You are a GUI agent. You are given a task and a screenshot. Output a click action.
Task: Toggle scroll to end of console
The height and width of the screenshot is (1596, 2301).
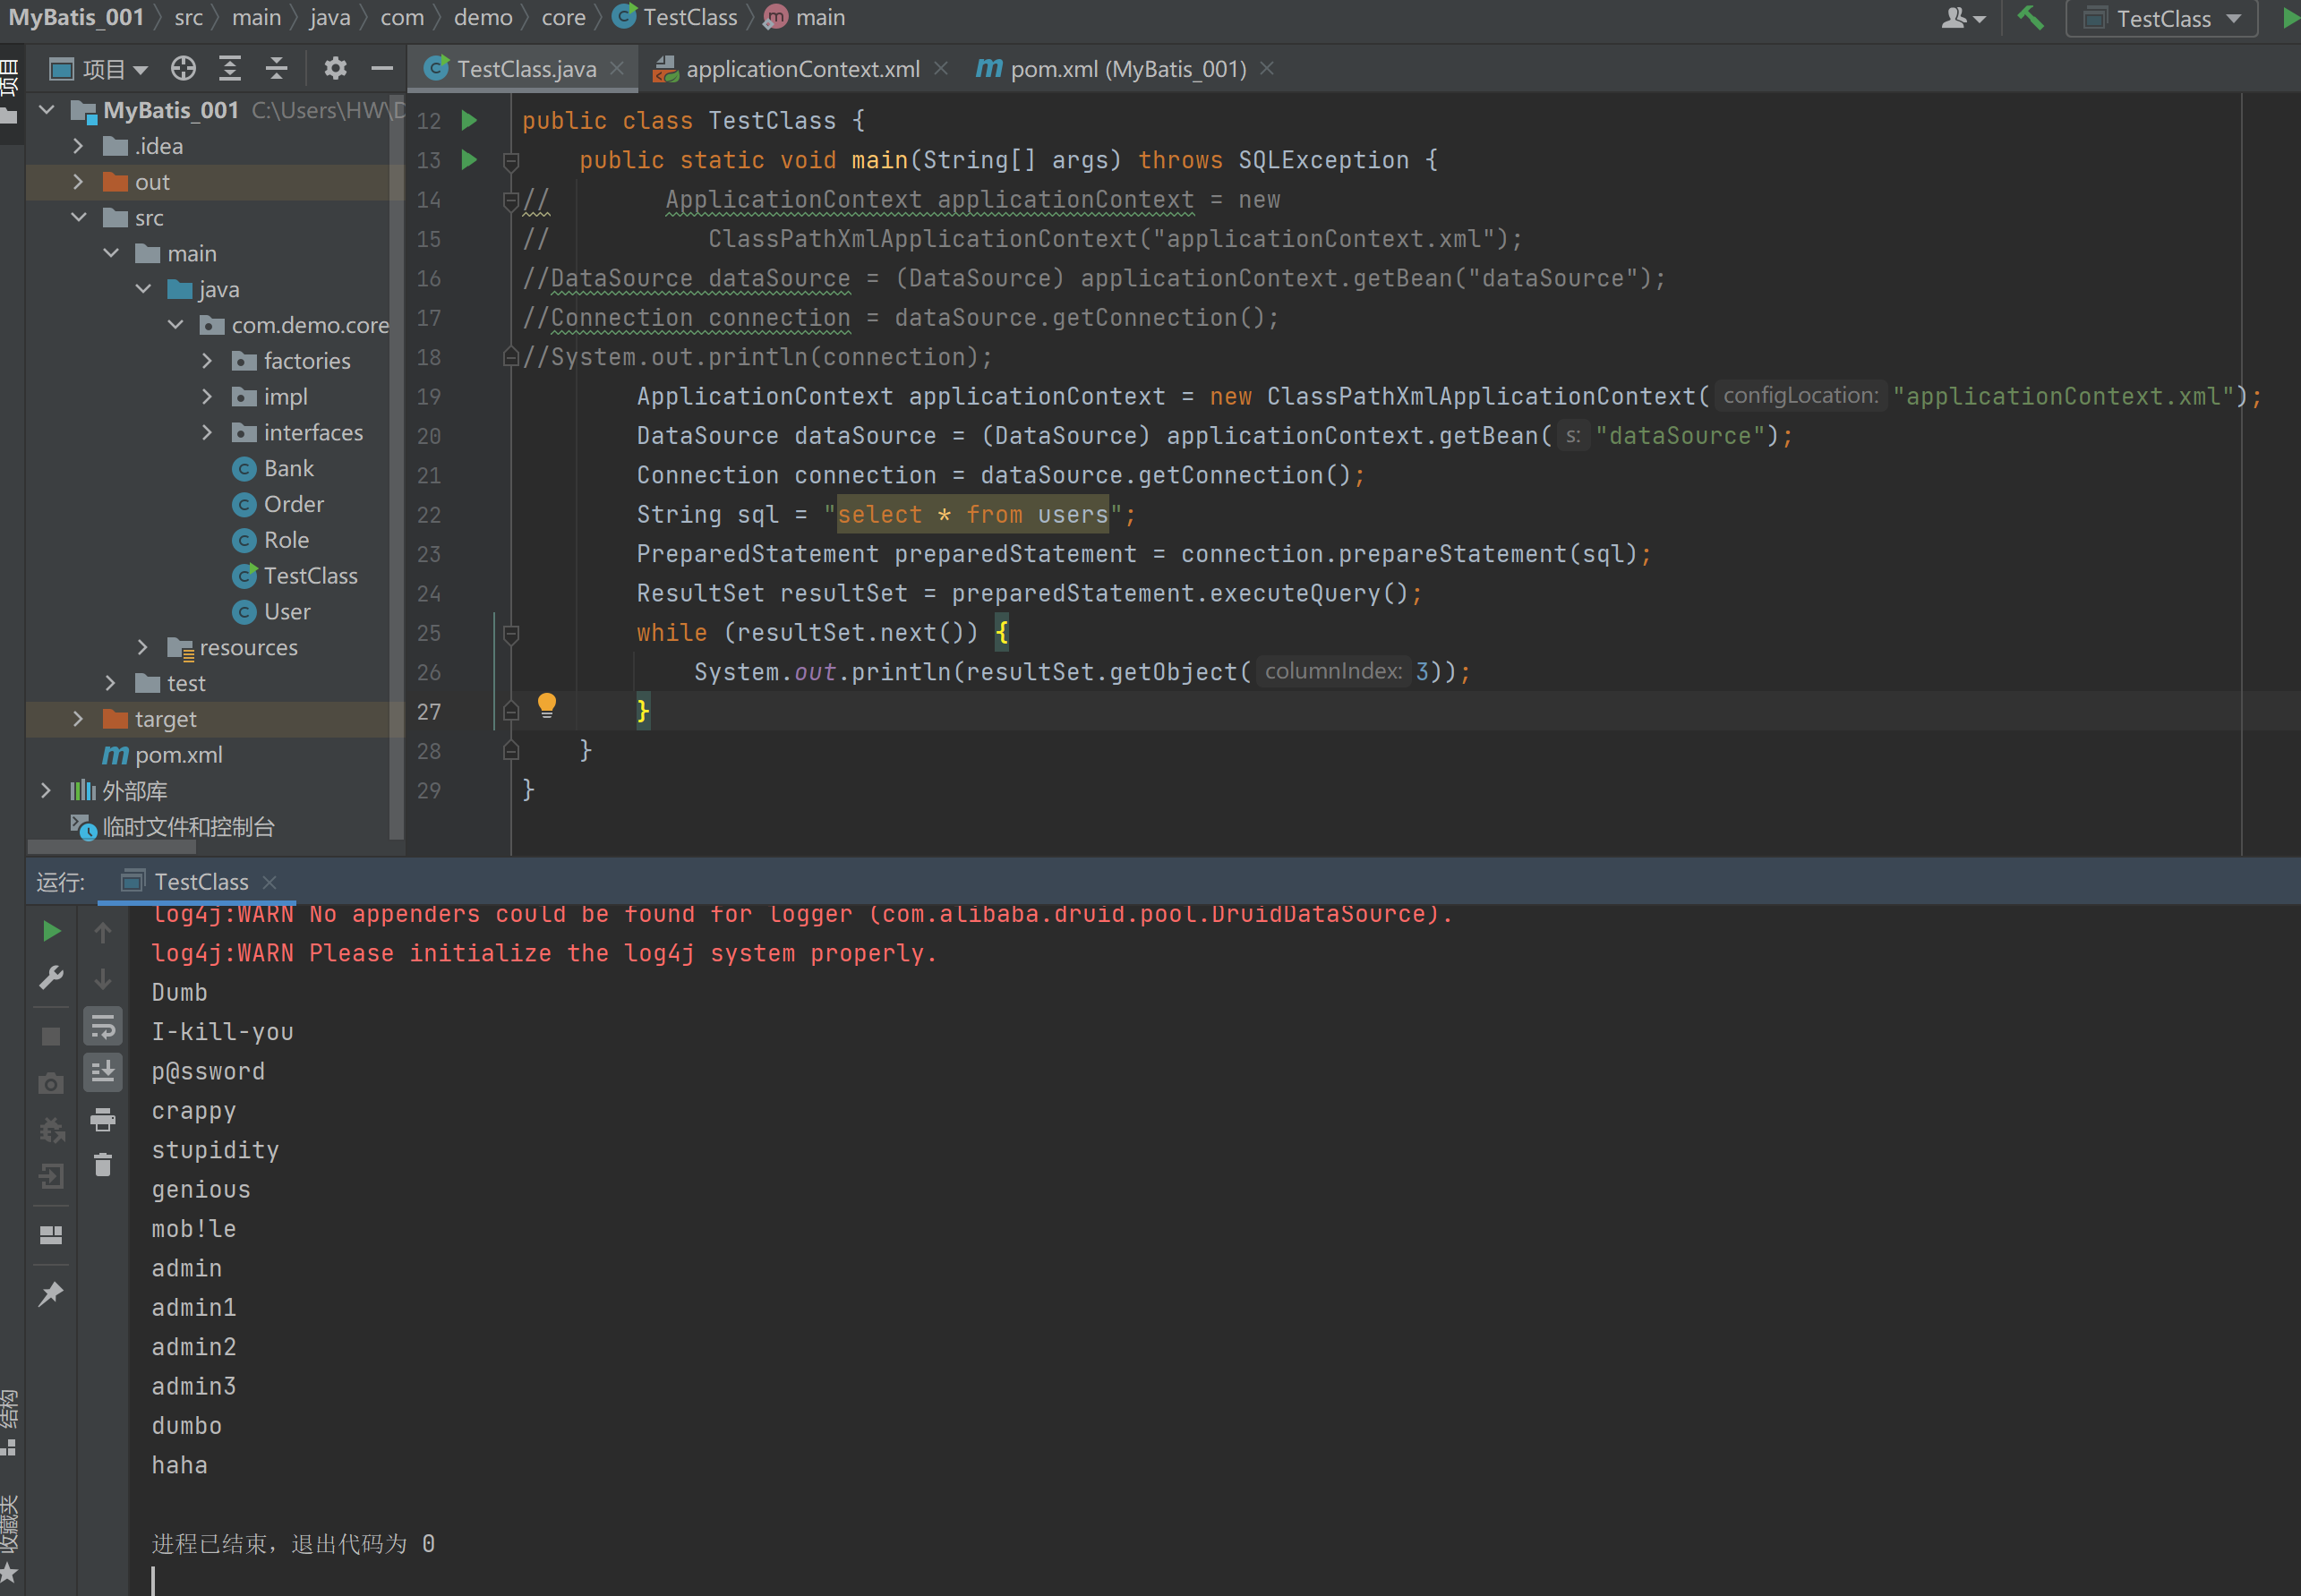pos(102,1072)
